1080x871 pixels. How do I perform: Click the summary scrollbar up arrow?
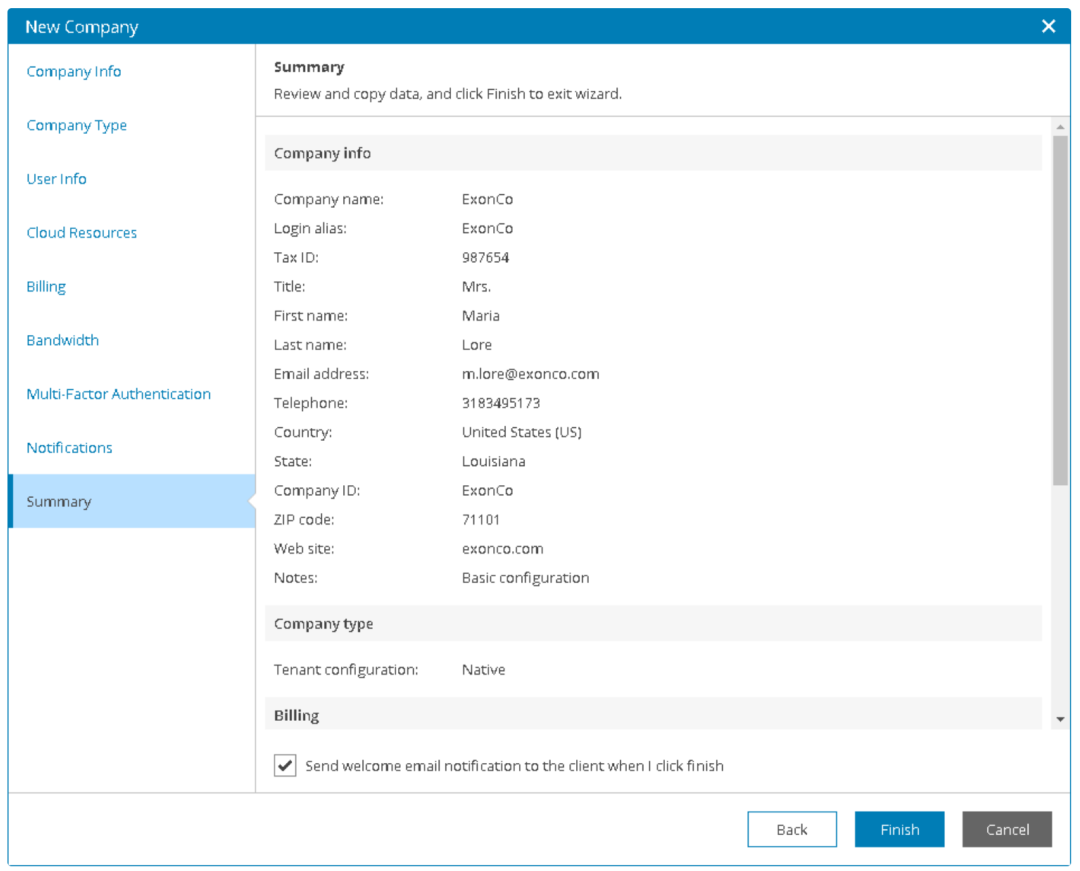point(1060,126)
